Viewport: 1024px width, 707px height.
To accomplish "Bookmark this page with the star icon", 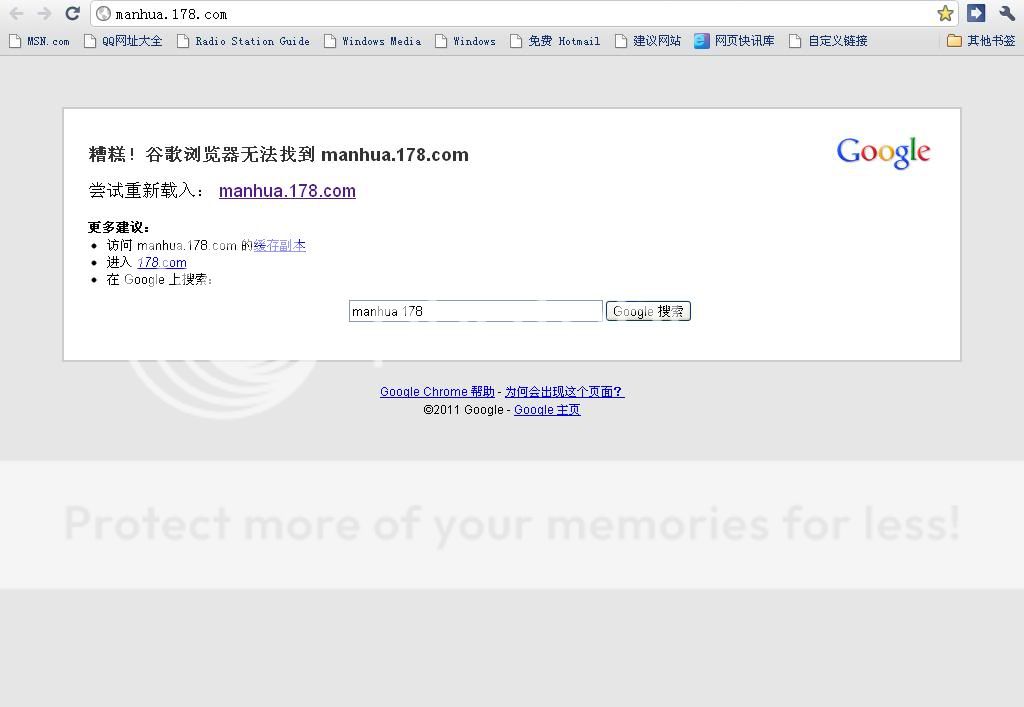I will coord(945,14).
